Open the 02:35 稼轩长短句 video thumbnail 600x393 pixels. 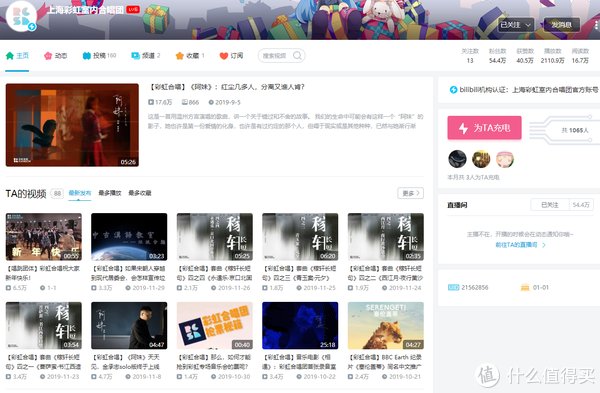point(386,237)
